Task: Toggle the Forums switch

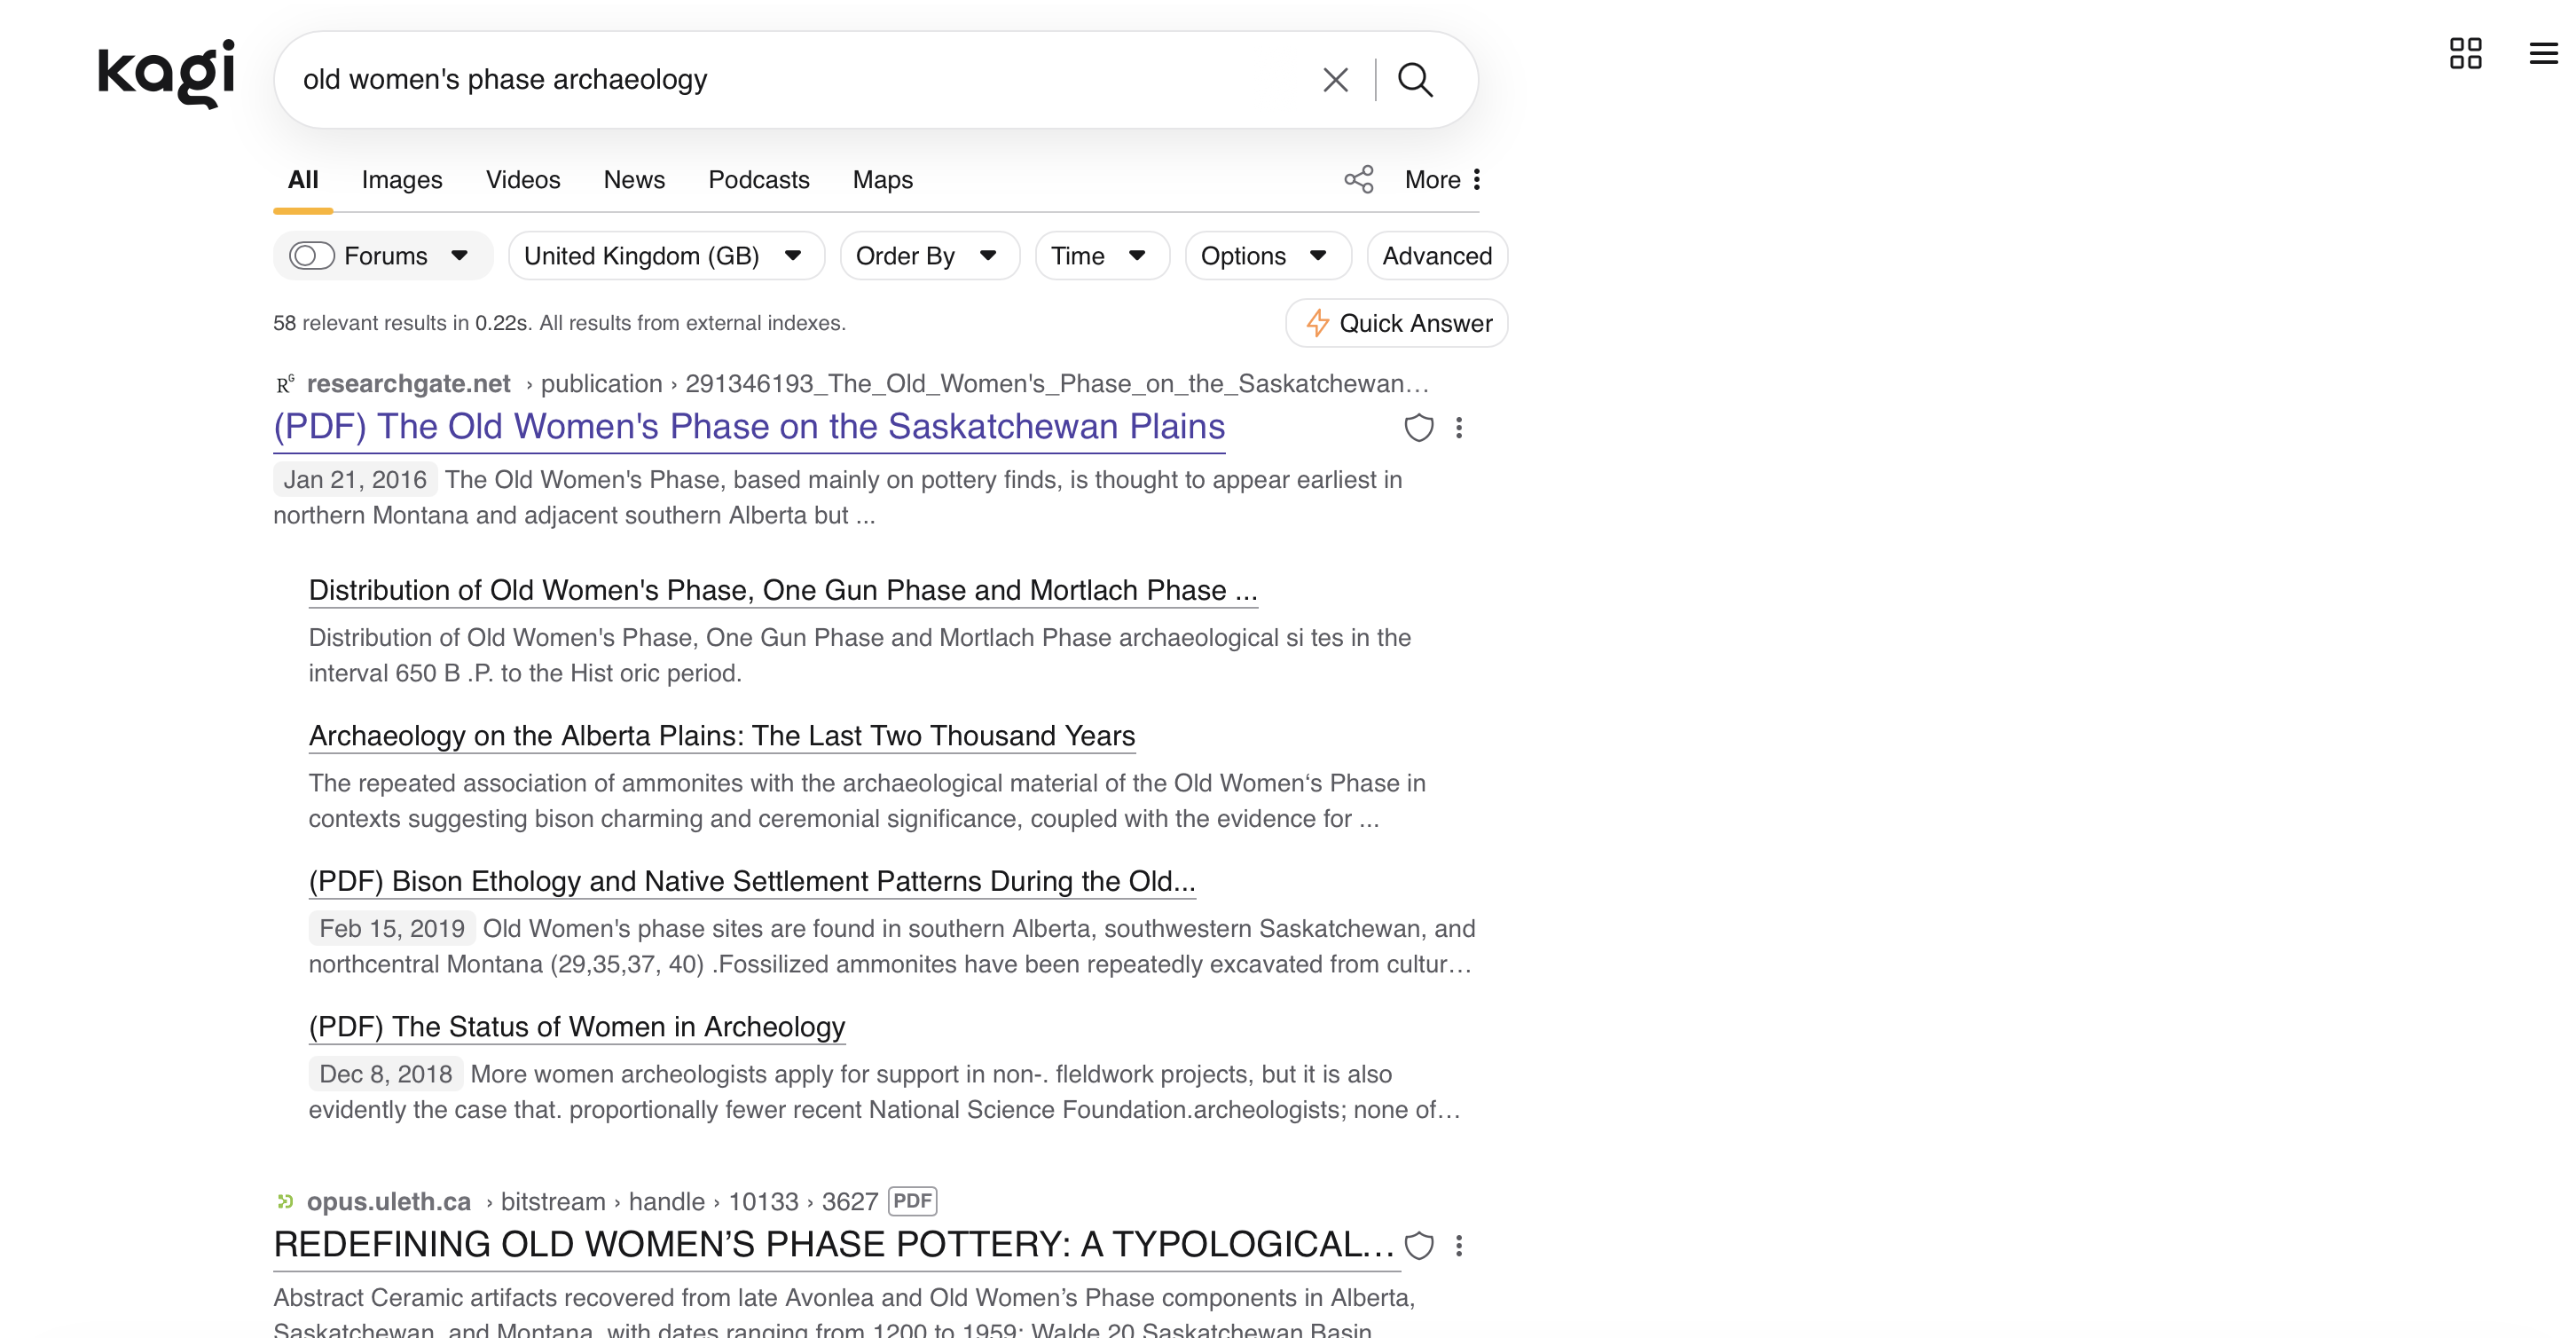Action: click(312, 256)
